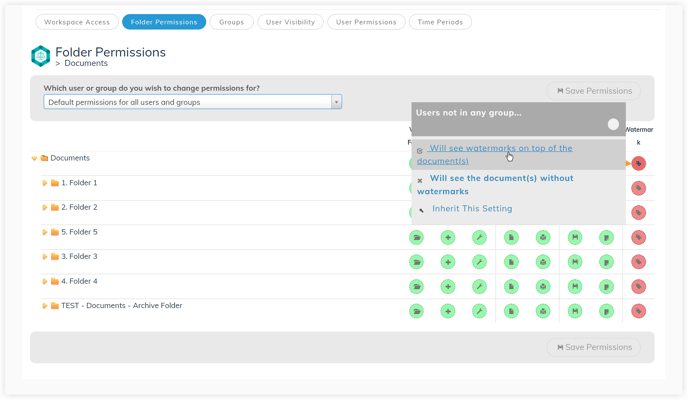The width and height of the screenshot is (688, 400).
Task: Switch to the Workspace Access tab
Action: click(x=77, y=22)
